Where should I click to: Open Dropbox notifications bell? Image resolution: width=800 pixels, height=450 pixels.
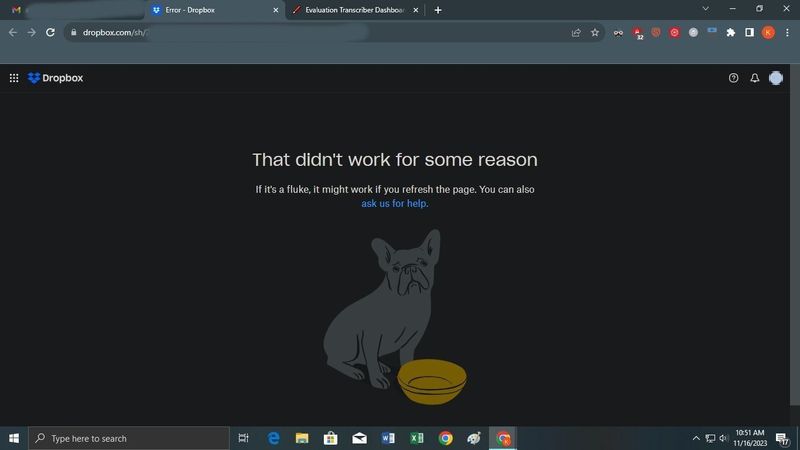pos(755,78)
